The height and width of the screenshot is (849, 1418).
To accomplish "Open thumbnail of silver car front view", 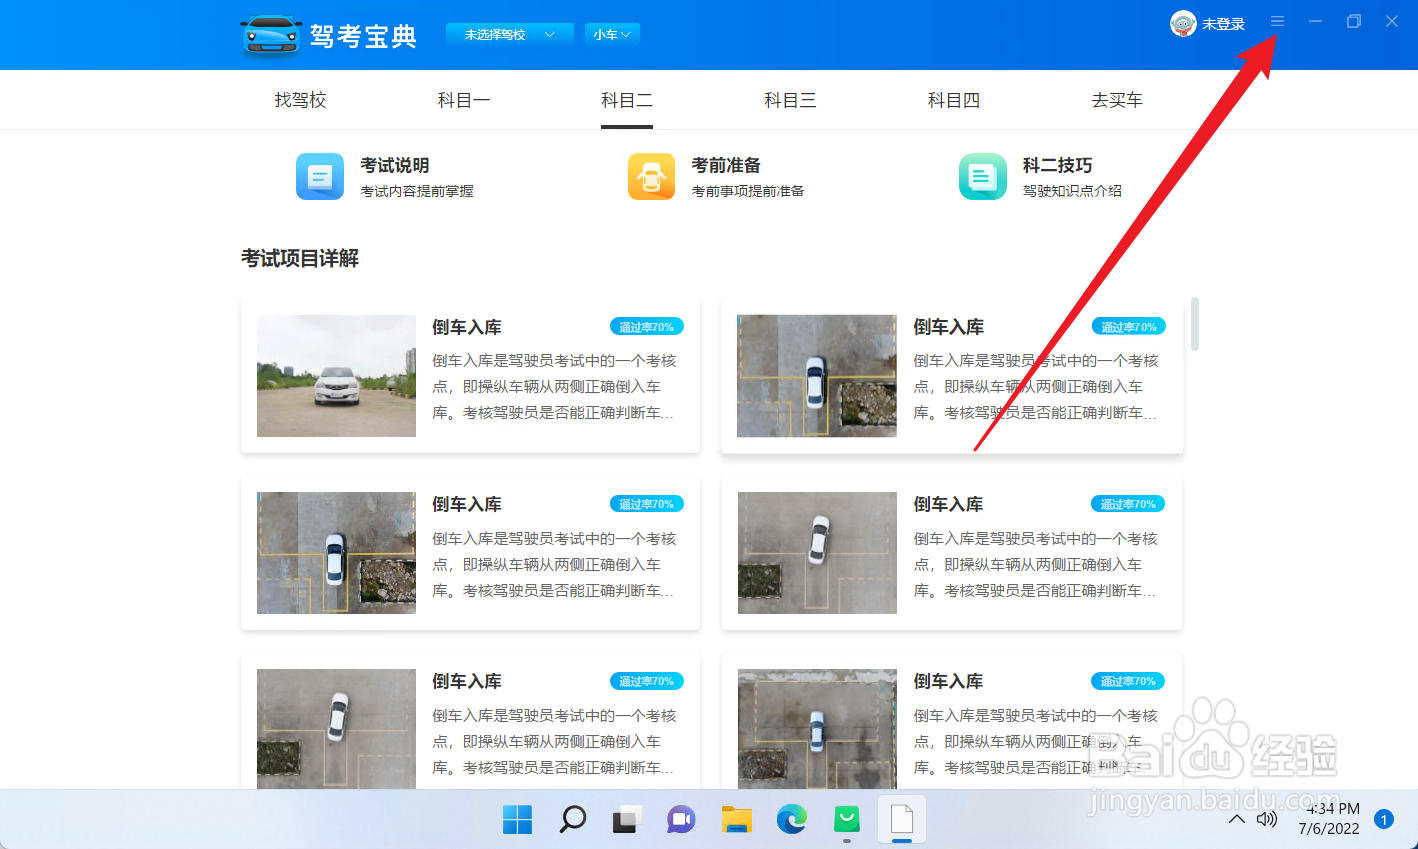I will [336, 376].
